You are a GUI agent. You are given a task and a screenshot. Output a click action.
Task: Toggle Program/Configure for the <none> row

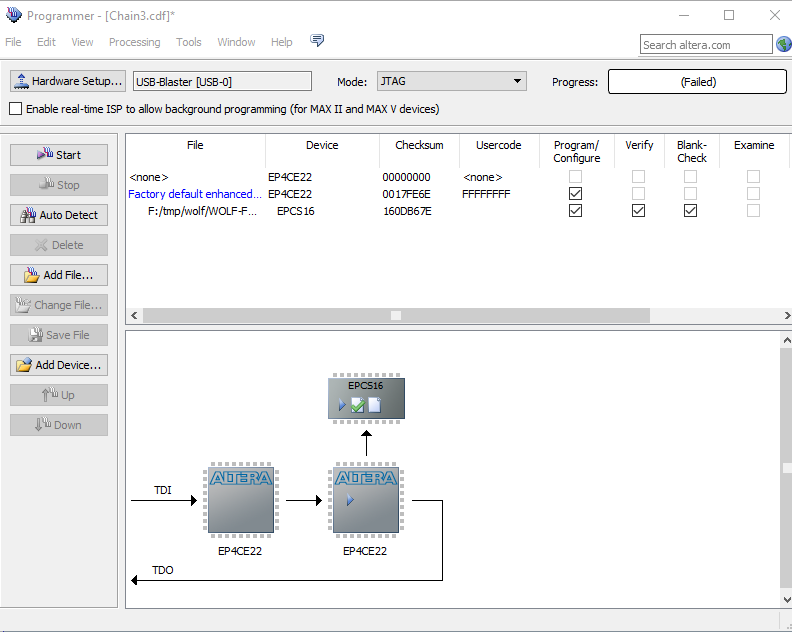[575, 176]
